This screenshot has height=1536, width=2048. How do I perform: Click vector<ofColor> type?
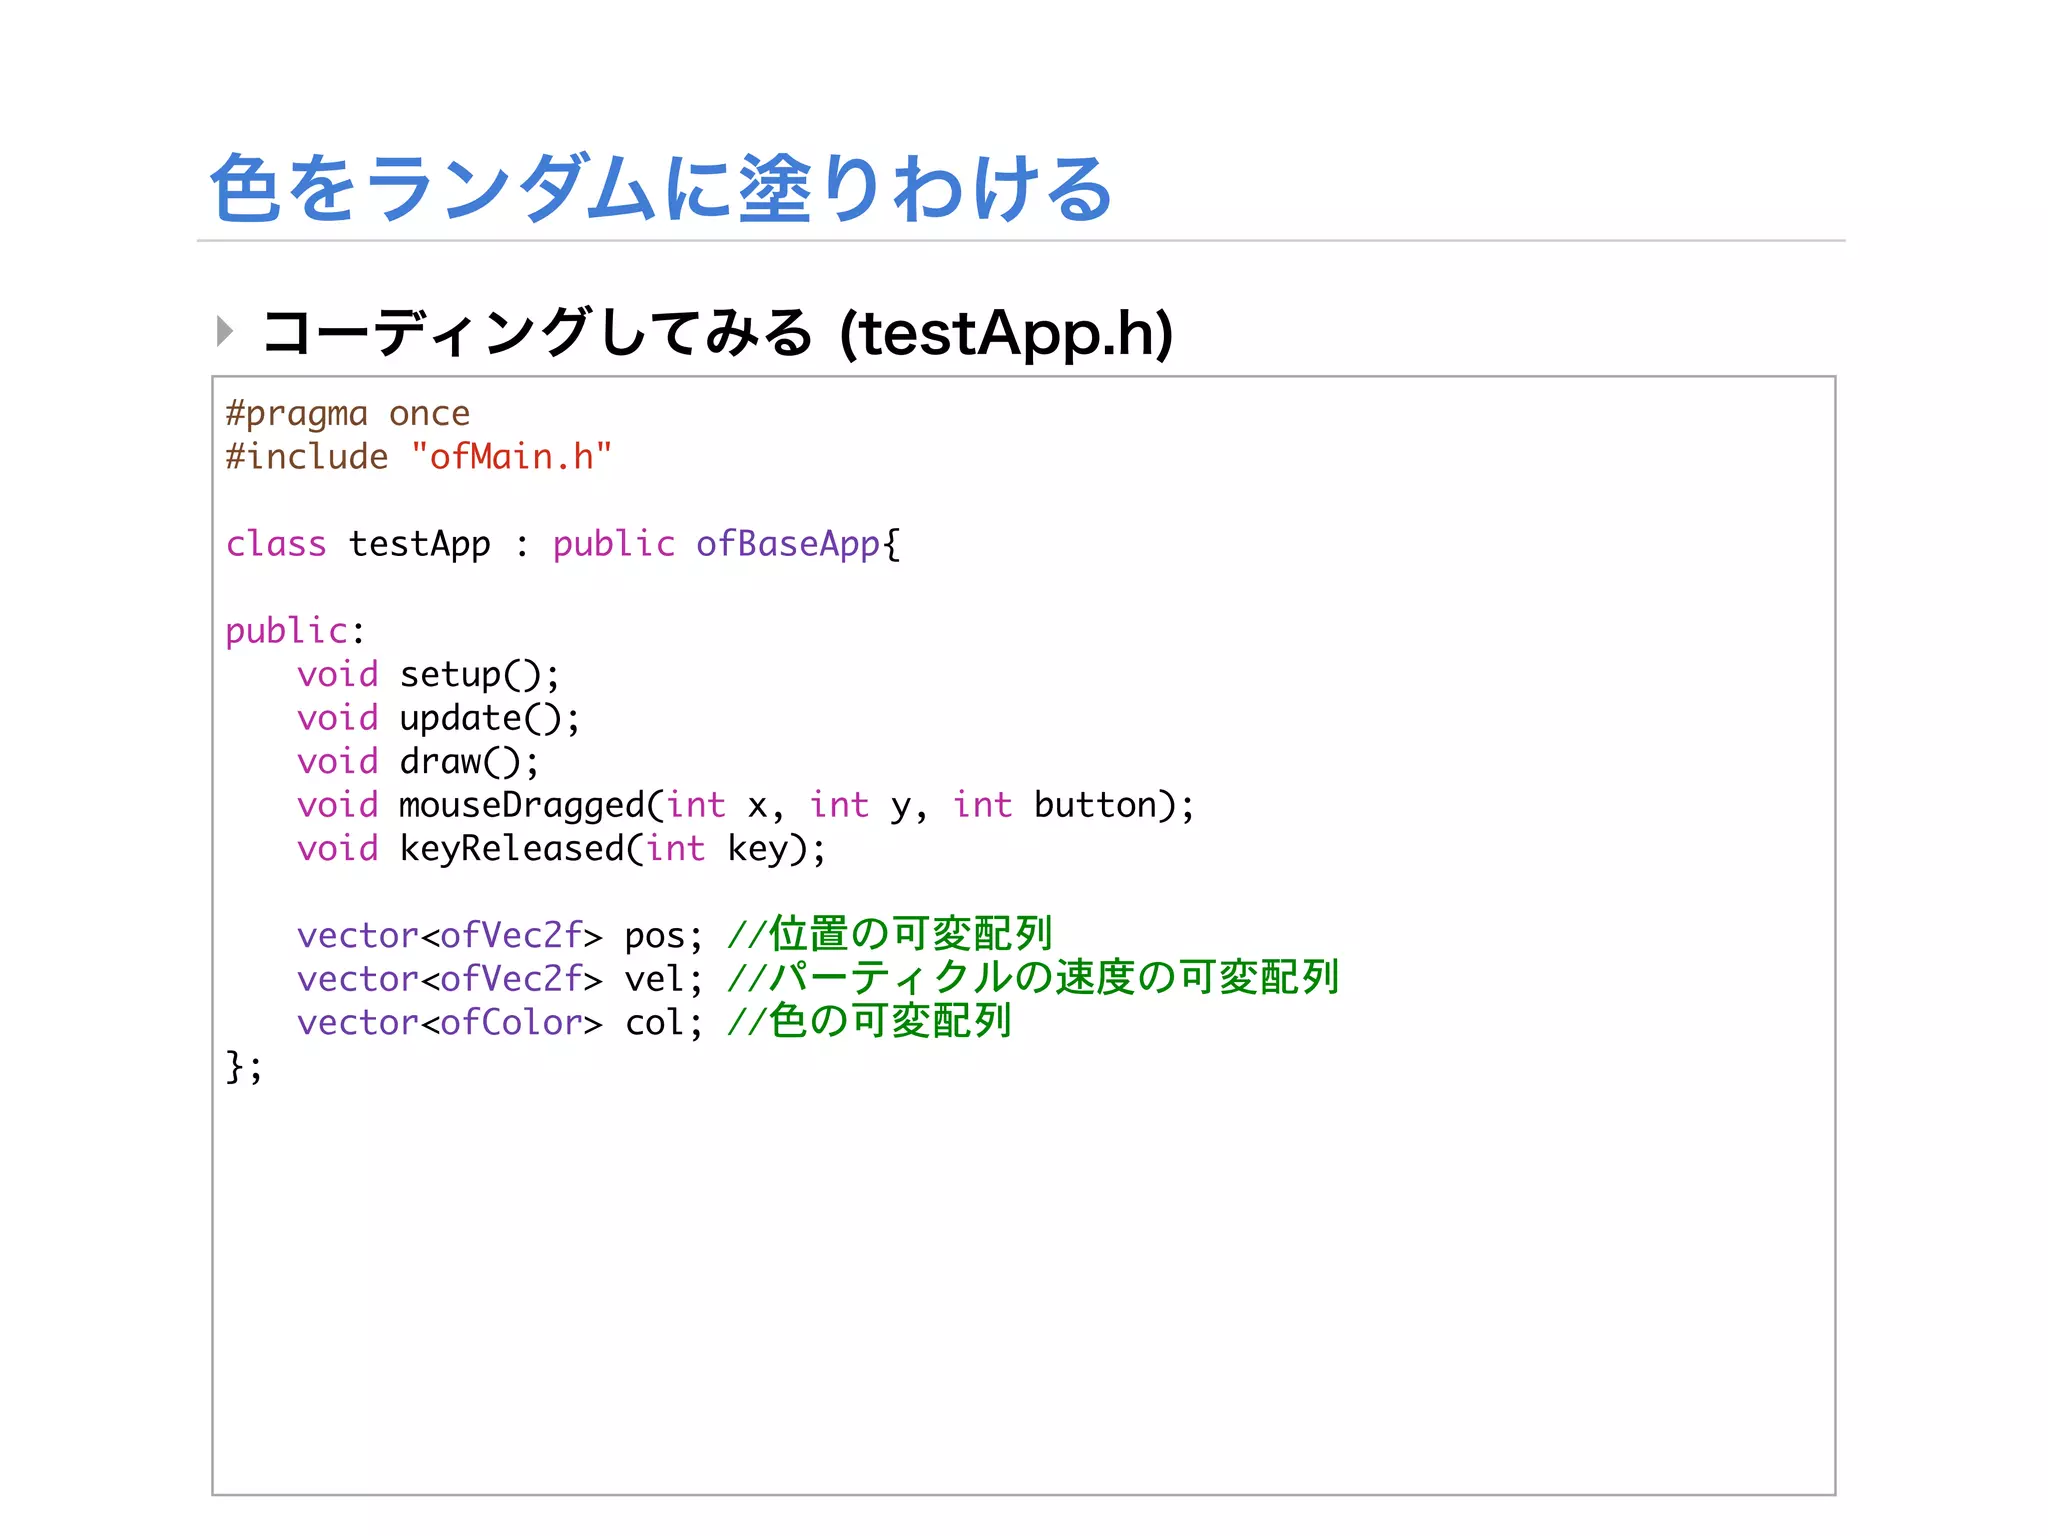[x=450, y=1023]
